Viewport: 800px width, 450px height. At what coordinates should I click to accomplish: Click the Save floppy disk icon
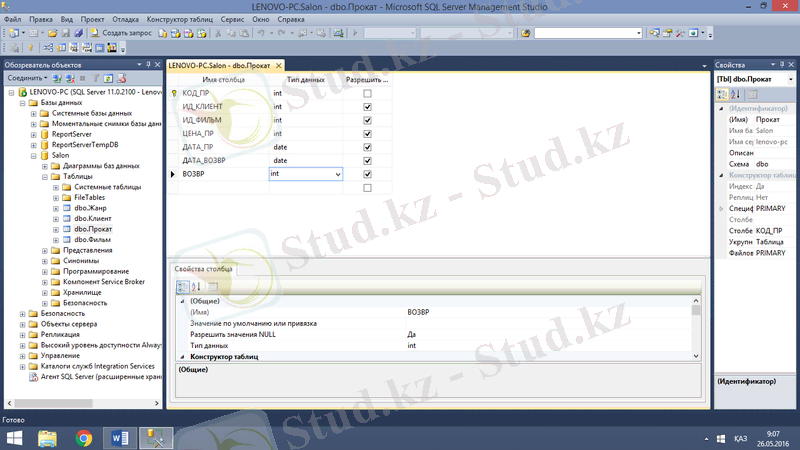[66, 33]
